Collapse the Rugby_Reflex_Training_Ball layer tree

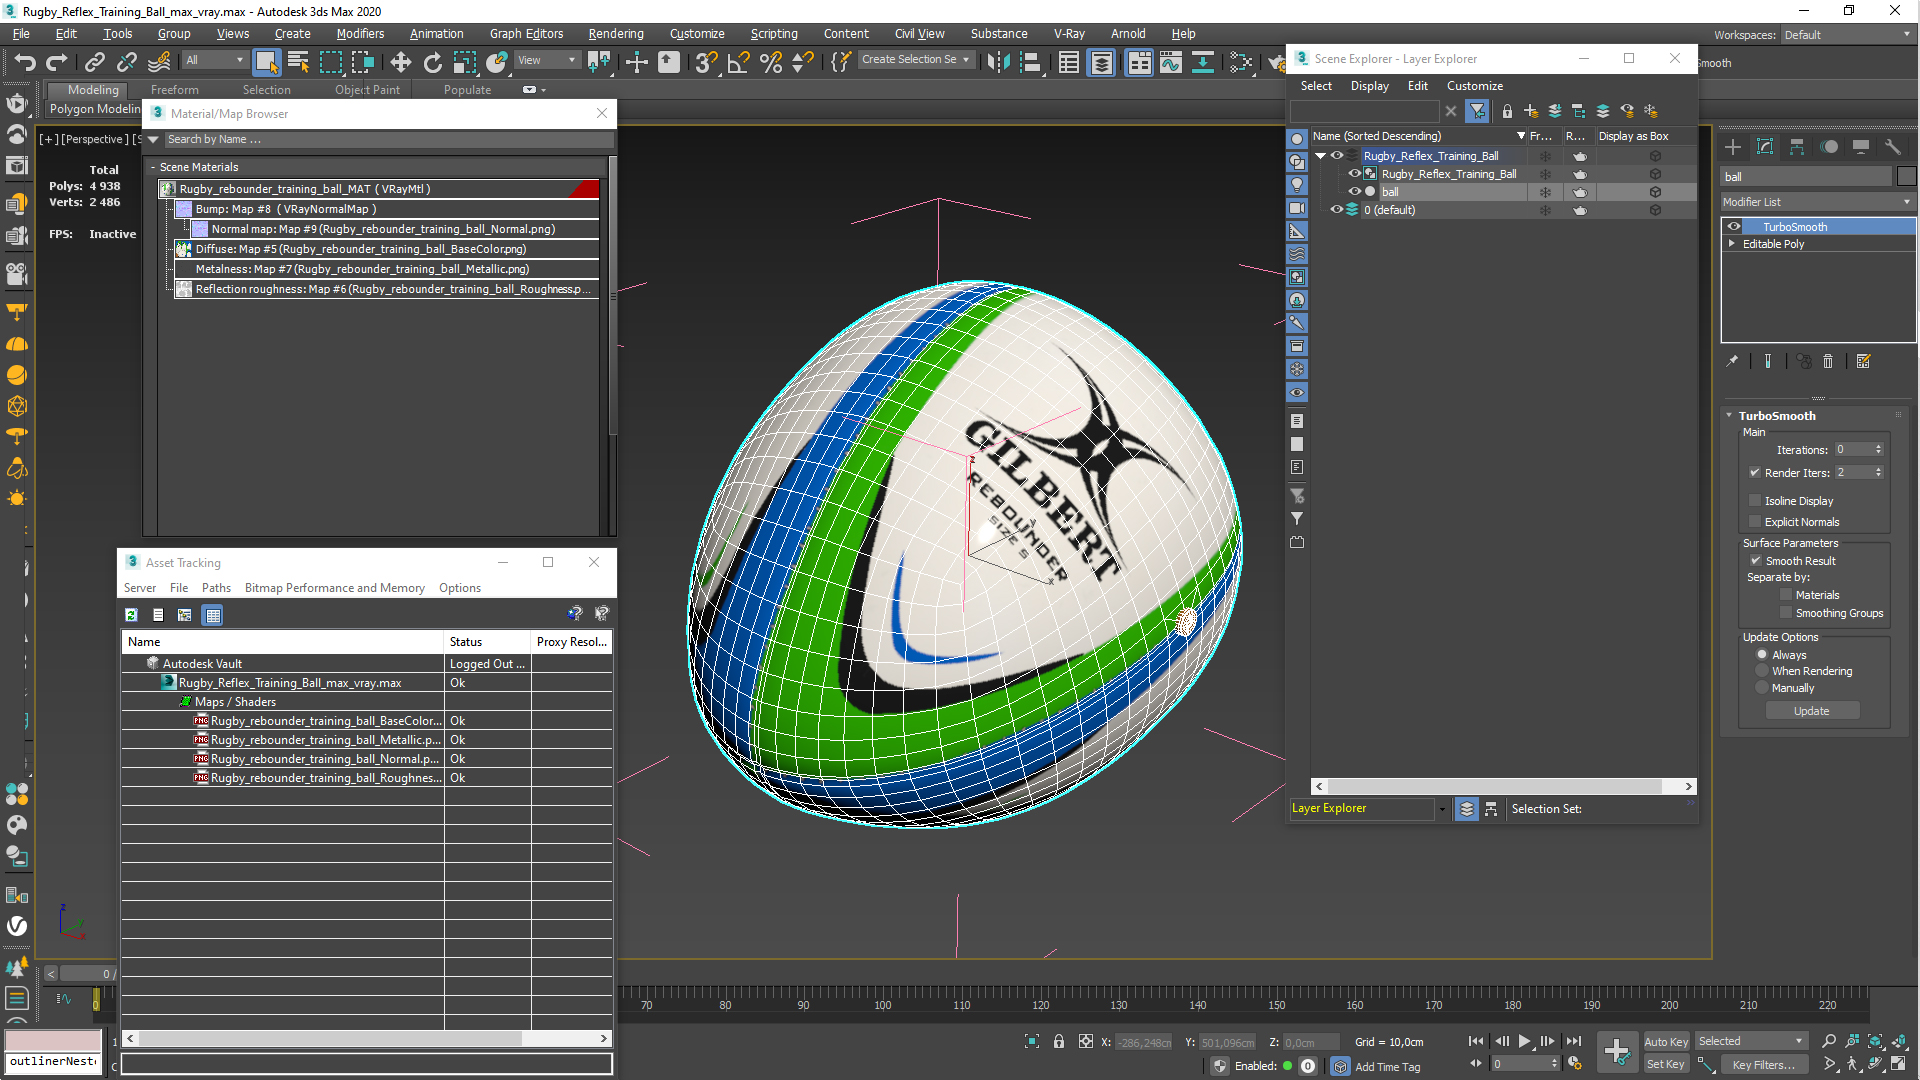click(1320, 156)
